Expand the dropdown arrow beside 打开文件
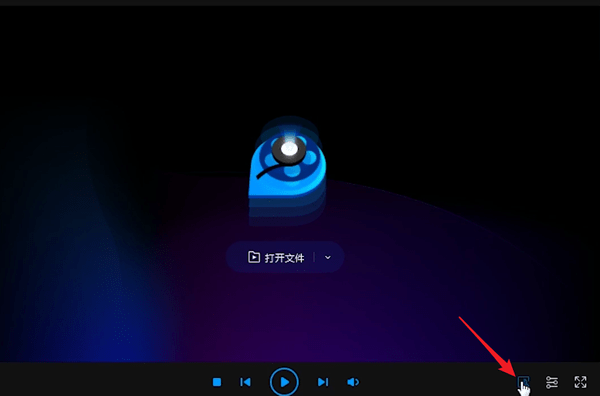The width and height of the screenshot is (600, 396). pyautogui.click(x=328, y=257)
